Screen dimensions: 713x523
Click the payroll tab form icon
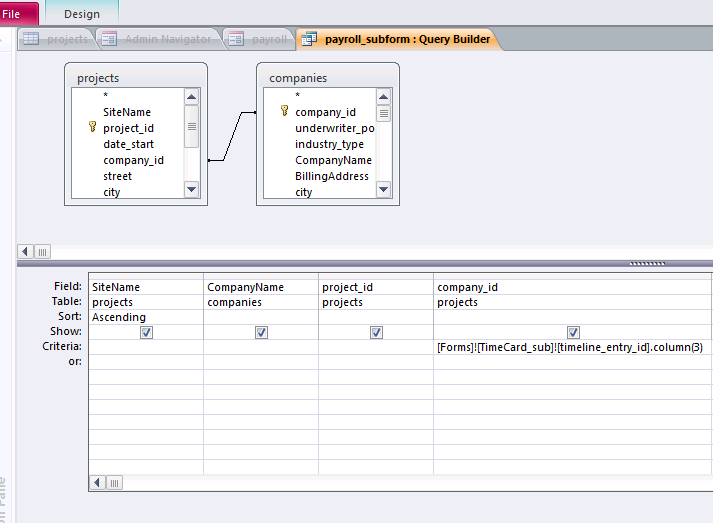[236, 40]
